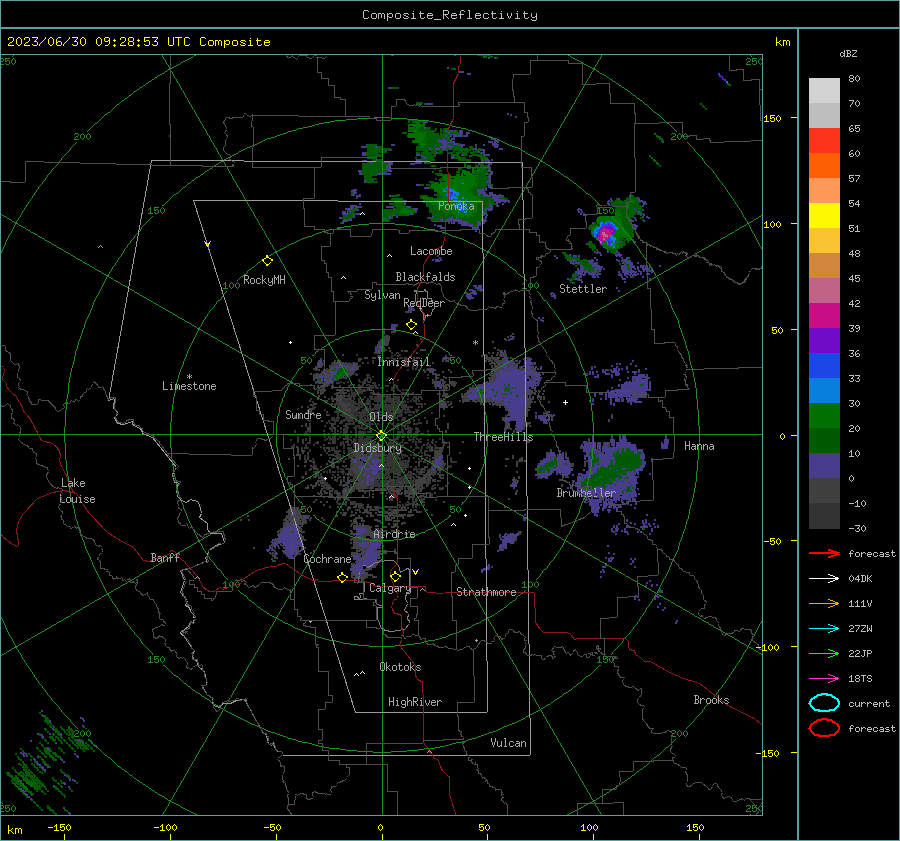The image size is (900, 841).
Task: Click the Lake Louise label
Action: tap(77, 491)
